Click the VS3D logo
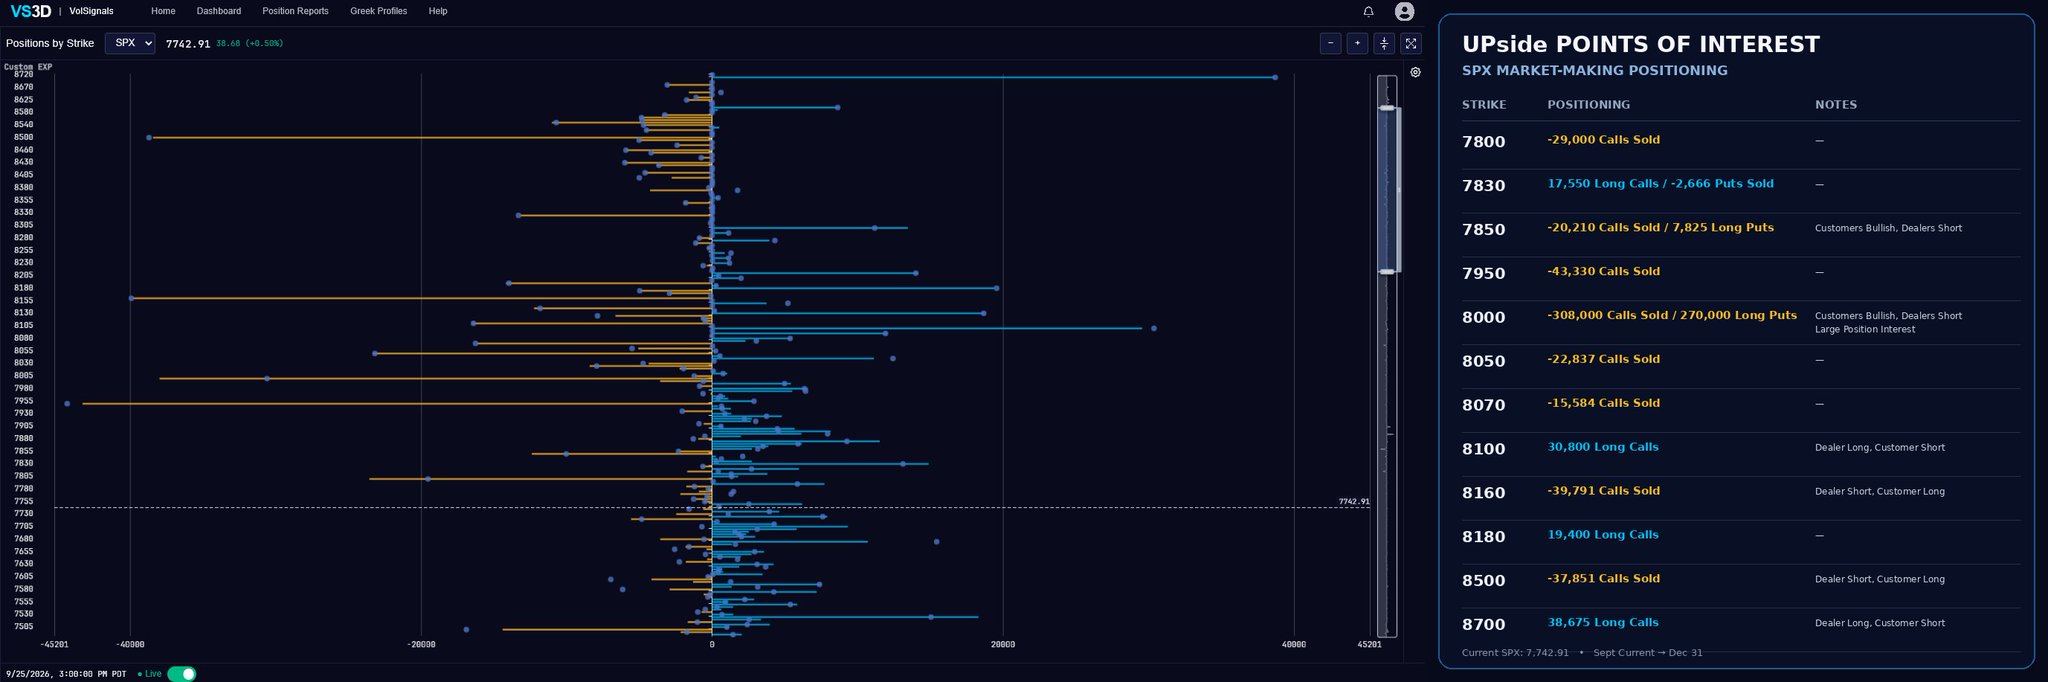The width and height of the screenshot is (2048, 682). (30, 11)
